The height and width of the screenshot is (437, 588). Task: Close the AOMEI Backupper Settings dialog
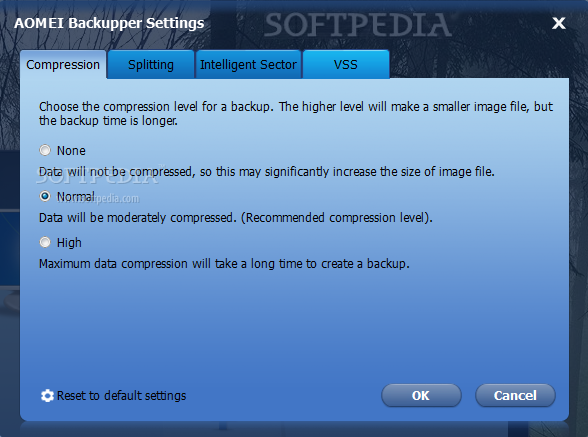[x=558, y=23]
